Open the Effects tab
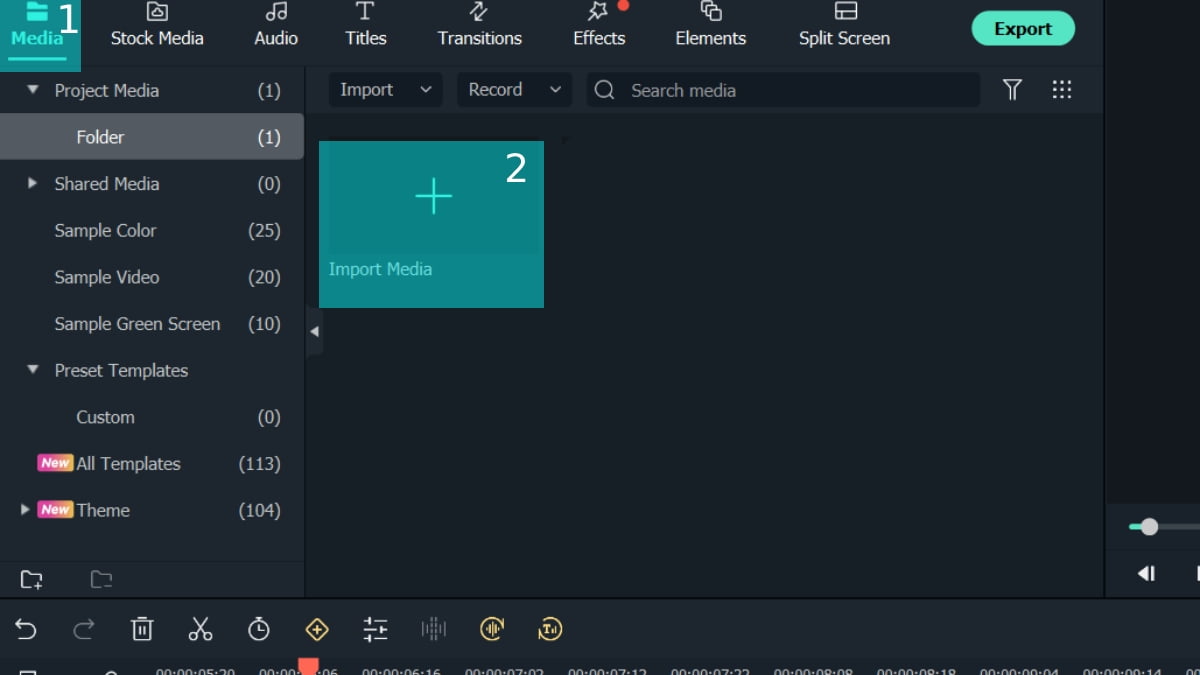The image size is (1200, 675). pos(599,25)
